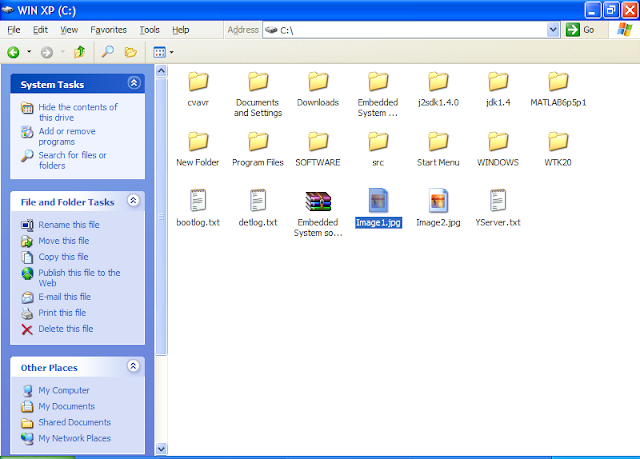
Task: Go up one folder level
Action: (80, 52)
